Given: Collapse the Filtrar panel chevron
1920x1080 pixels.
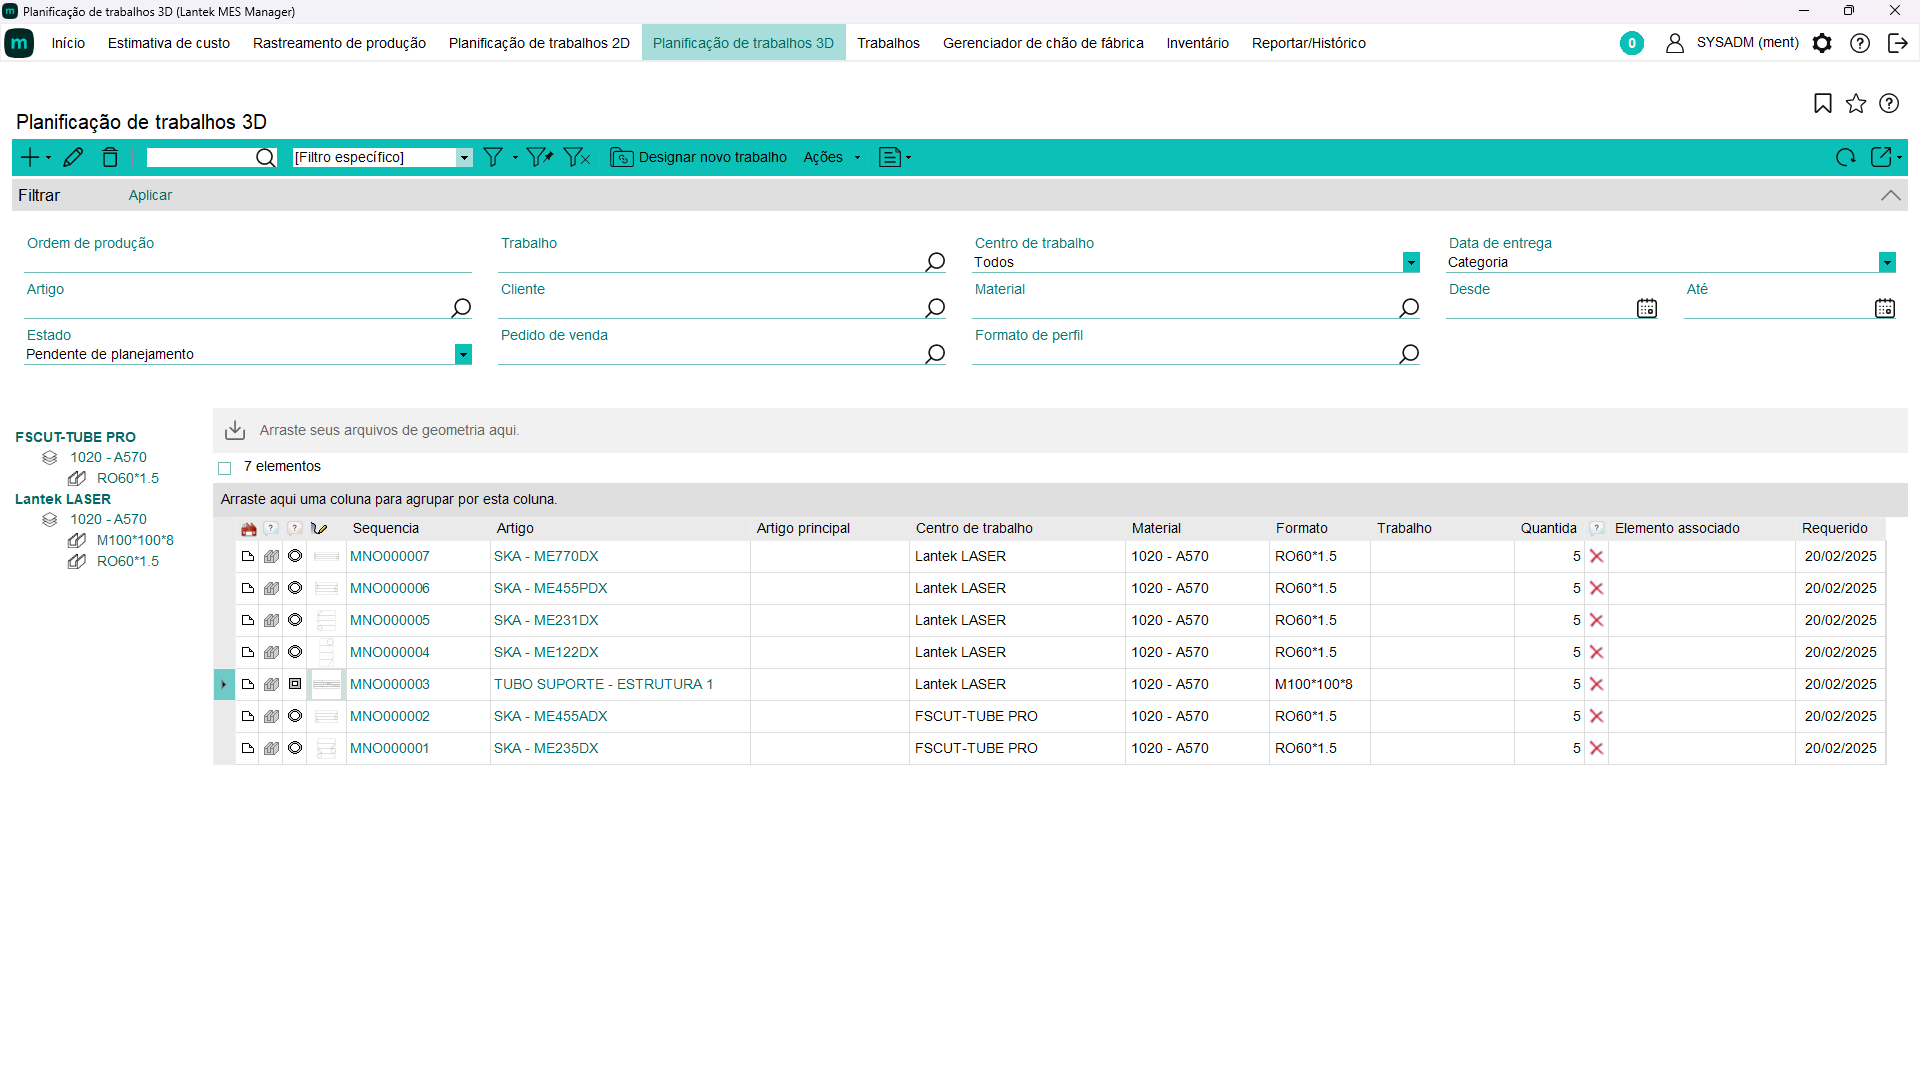Looking at the screenshot, I should [1891, 195].
